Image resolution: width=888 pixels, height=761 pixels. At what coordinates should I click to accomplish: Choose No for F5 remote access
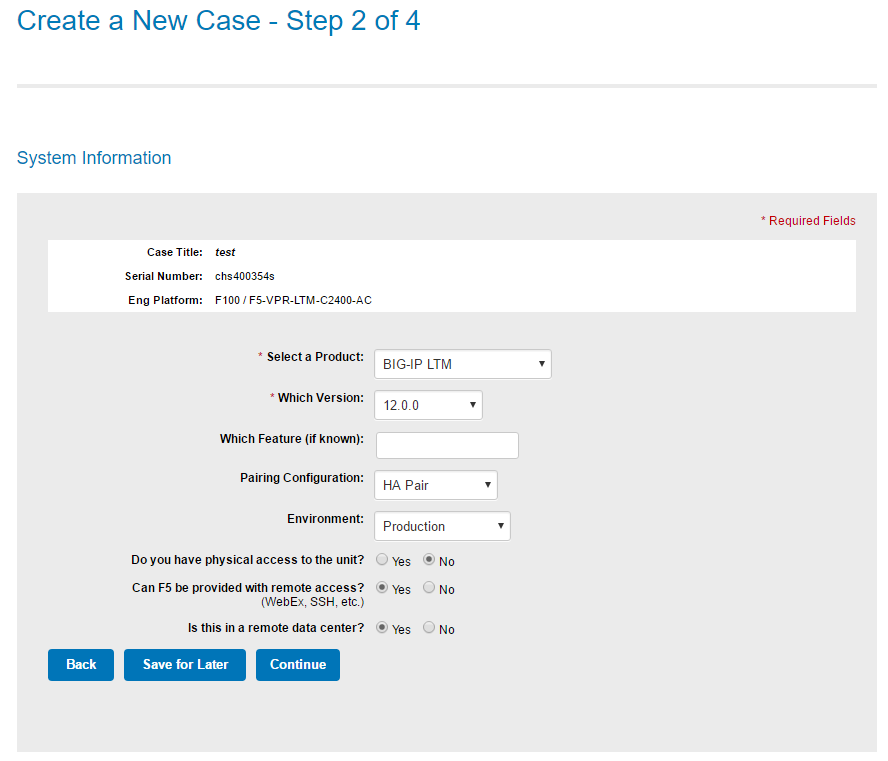[x=429, y=588]
